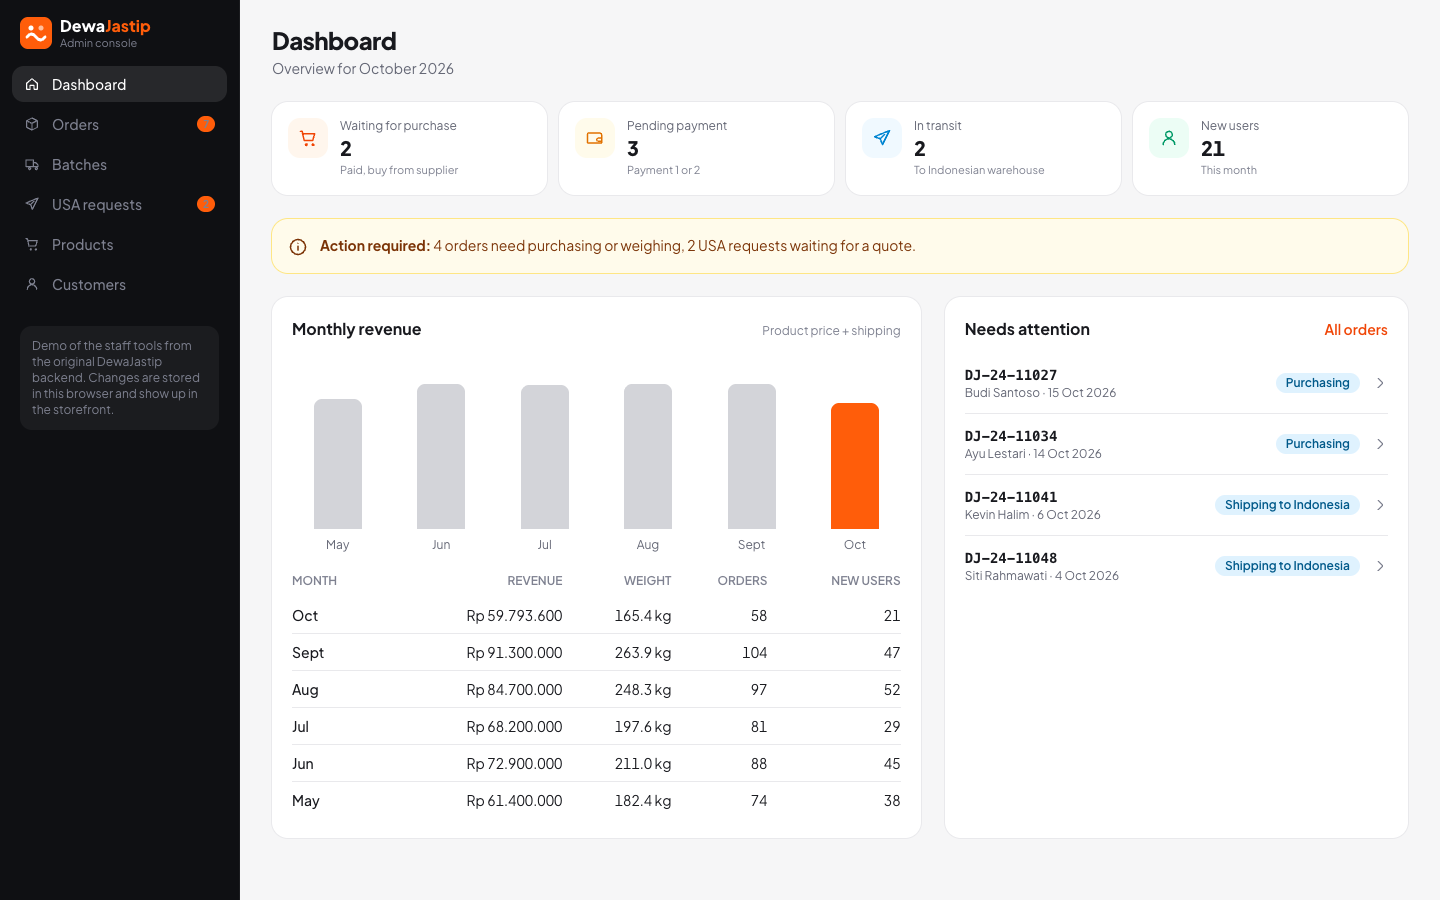Click the paper plane icon on In transit card
This screenshot has width=1440, height=900.
(x=882, y=138)
